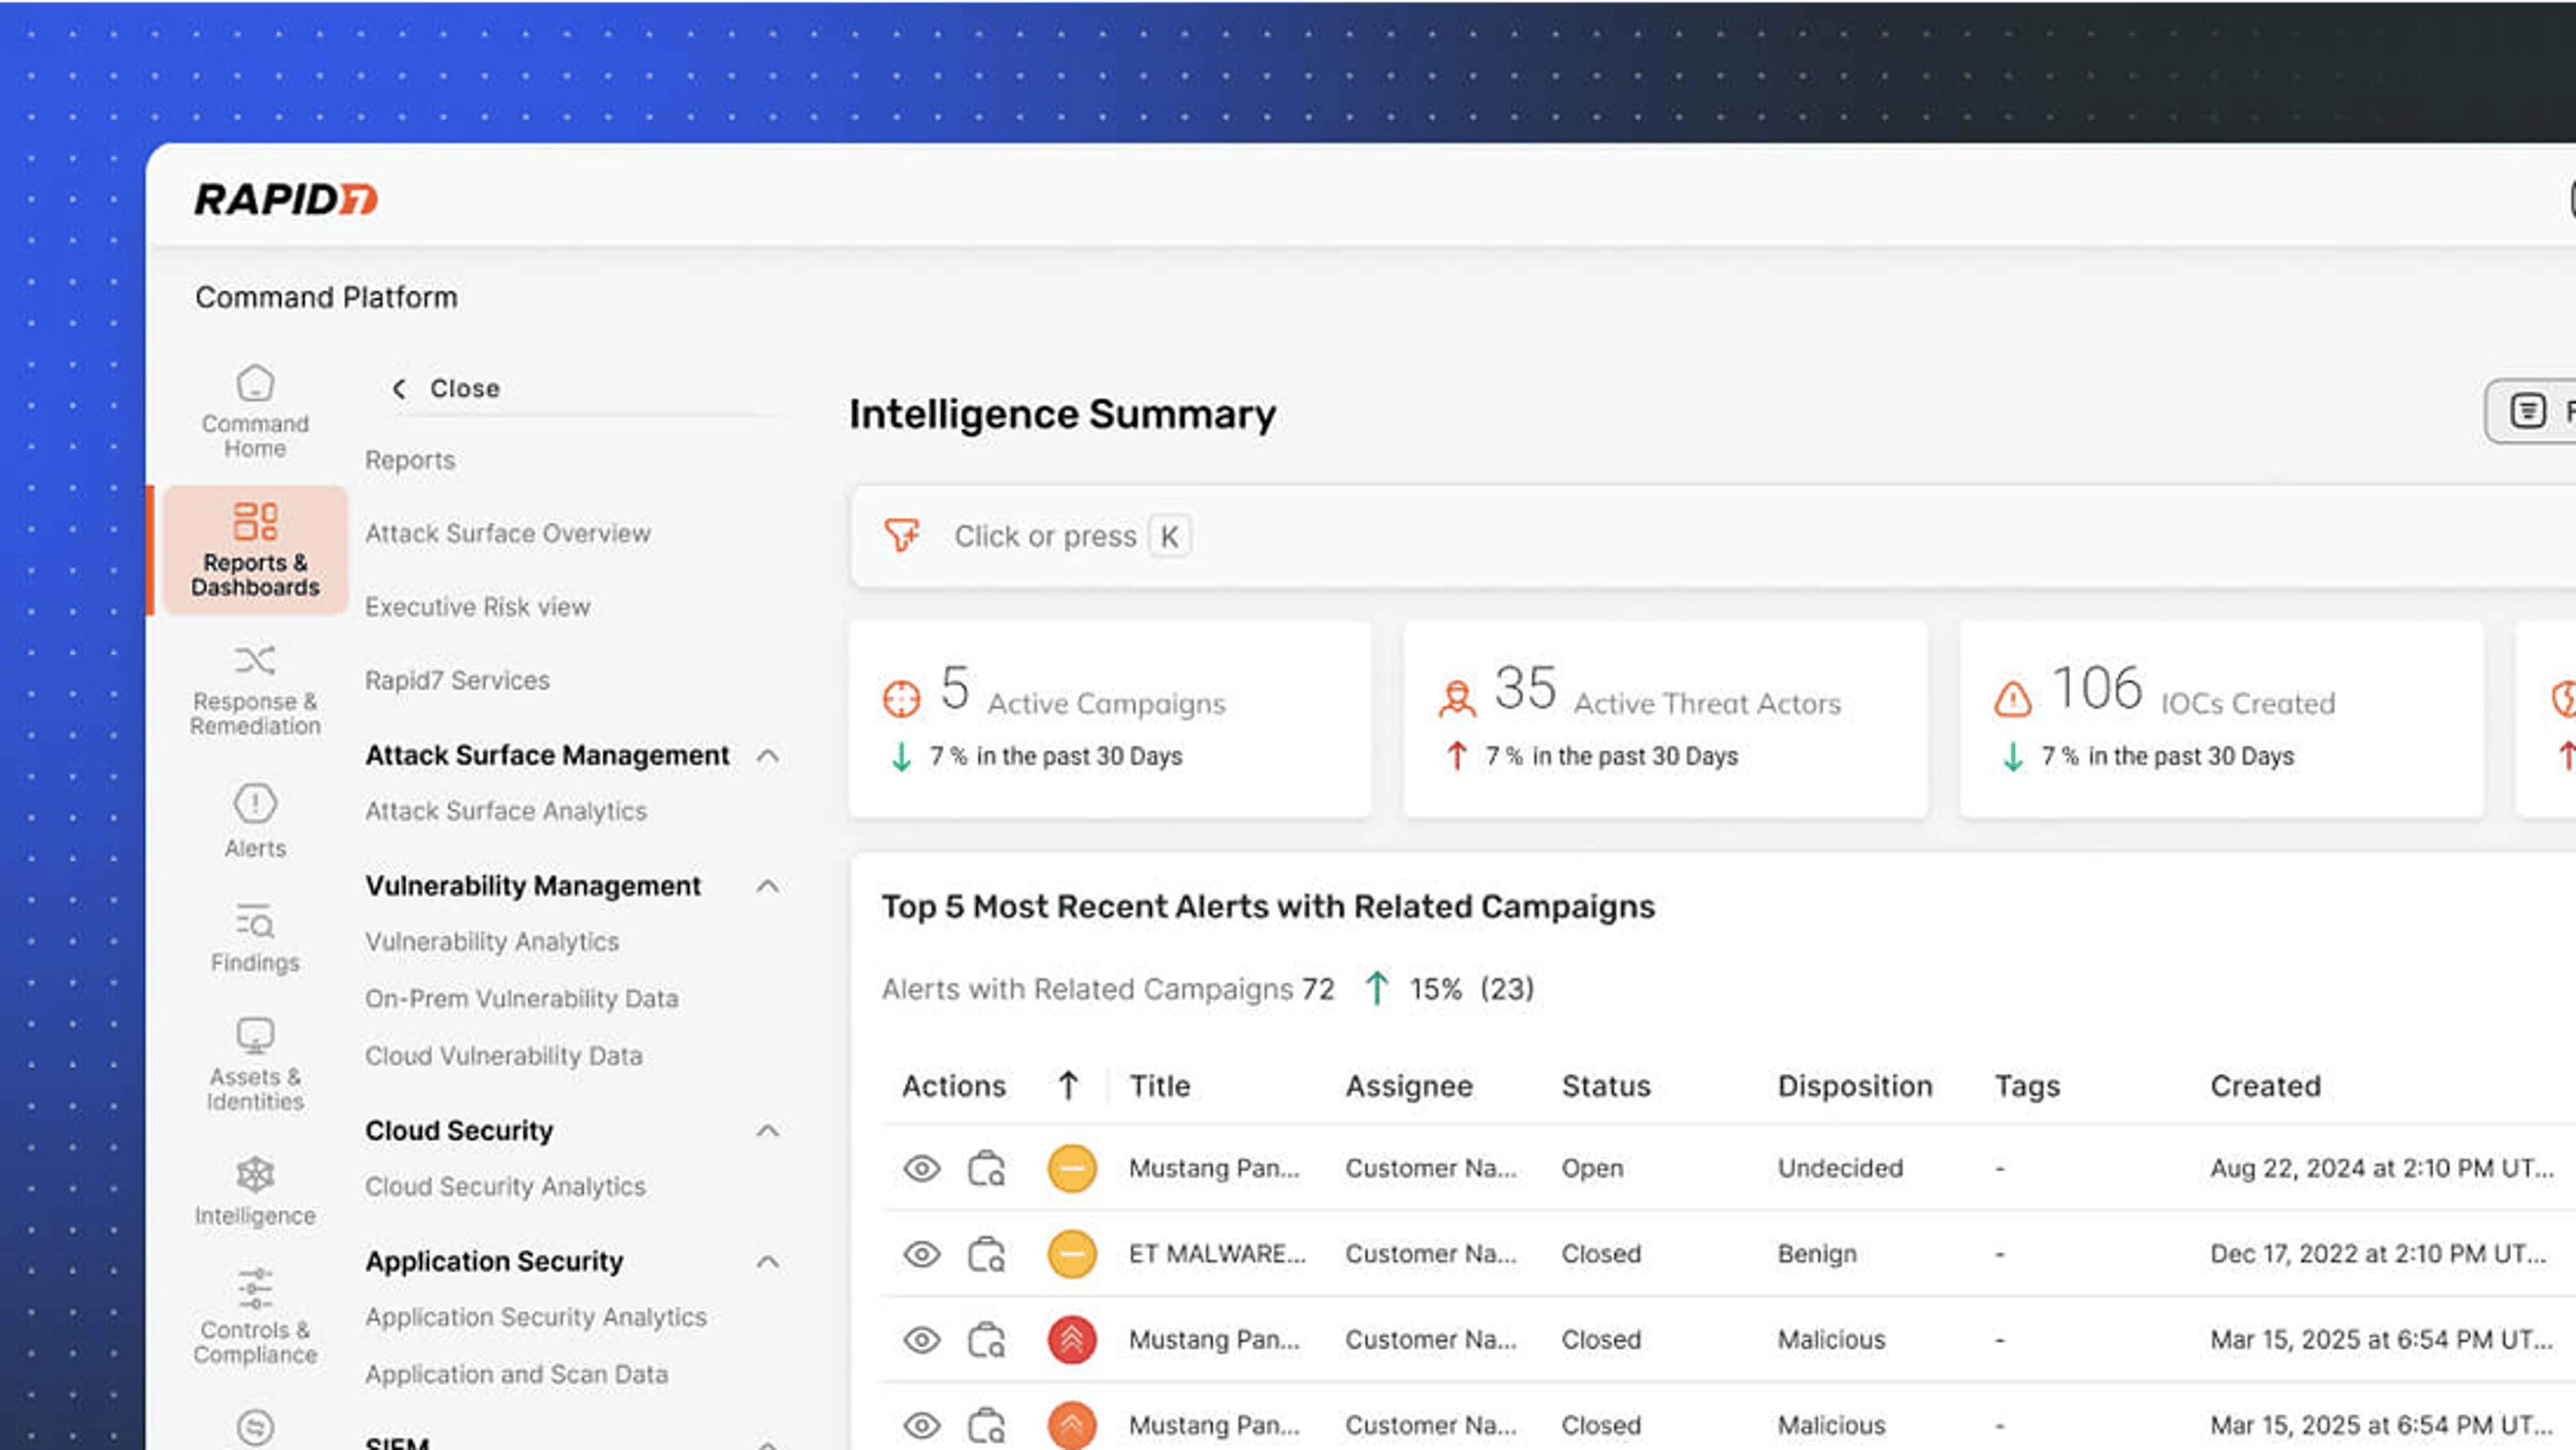Open Controls & Compliance section
Image resolution: width=2576 pixels, height=1450 pixels.
(x=255, y=1316)
